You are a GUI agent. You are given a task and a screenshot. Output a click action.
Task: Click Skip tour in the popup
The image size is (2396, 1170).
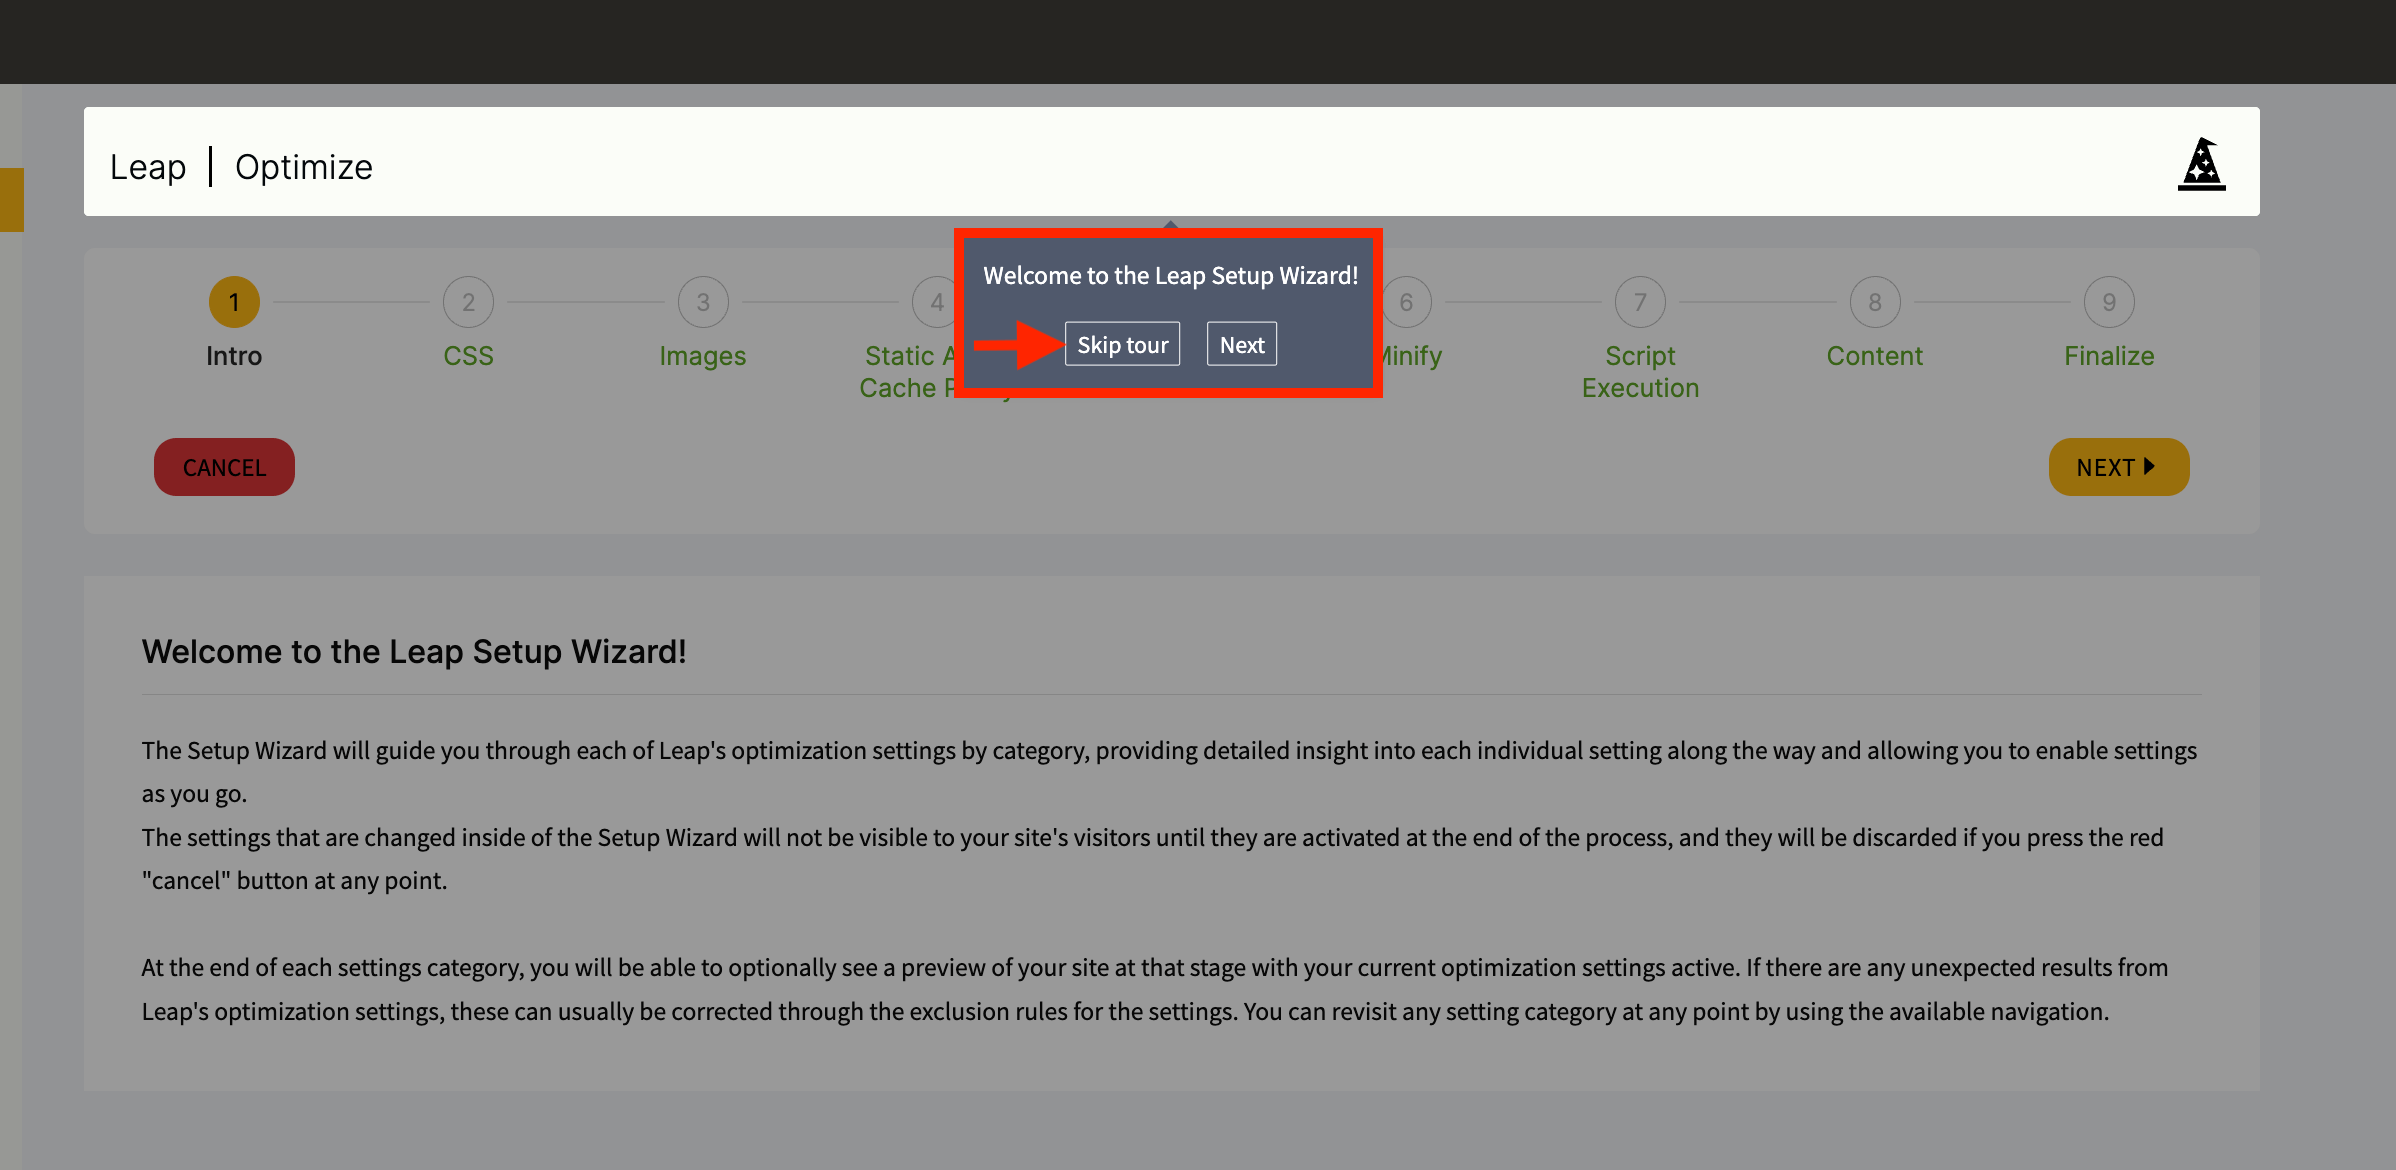pyautogui.click(x=1122, y=344)
